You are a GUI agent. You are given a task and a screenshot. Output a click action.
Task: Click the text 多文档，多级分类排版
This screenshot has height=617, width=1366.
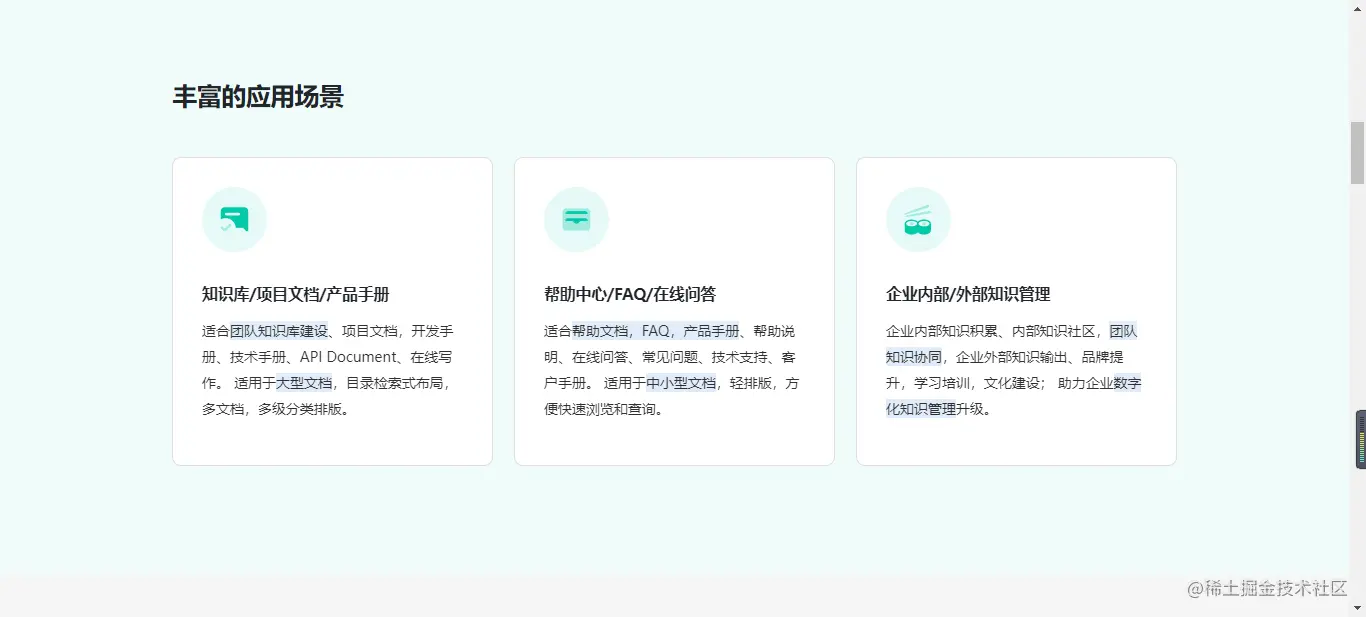coord(272,409)
